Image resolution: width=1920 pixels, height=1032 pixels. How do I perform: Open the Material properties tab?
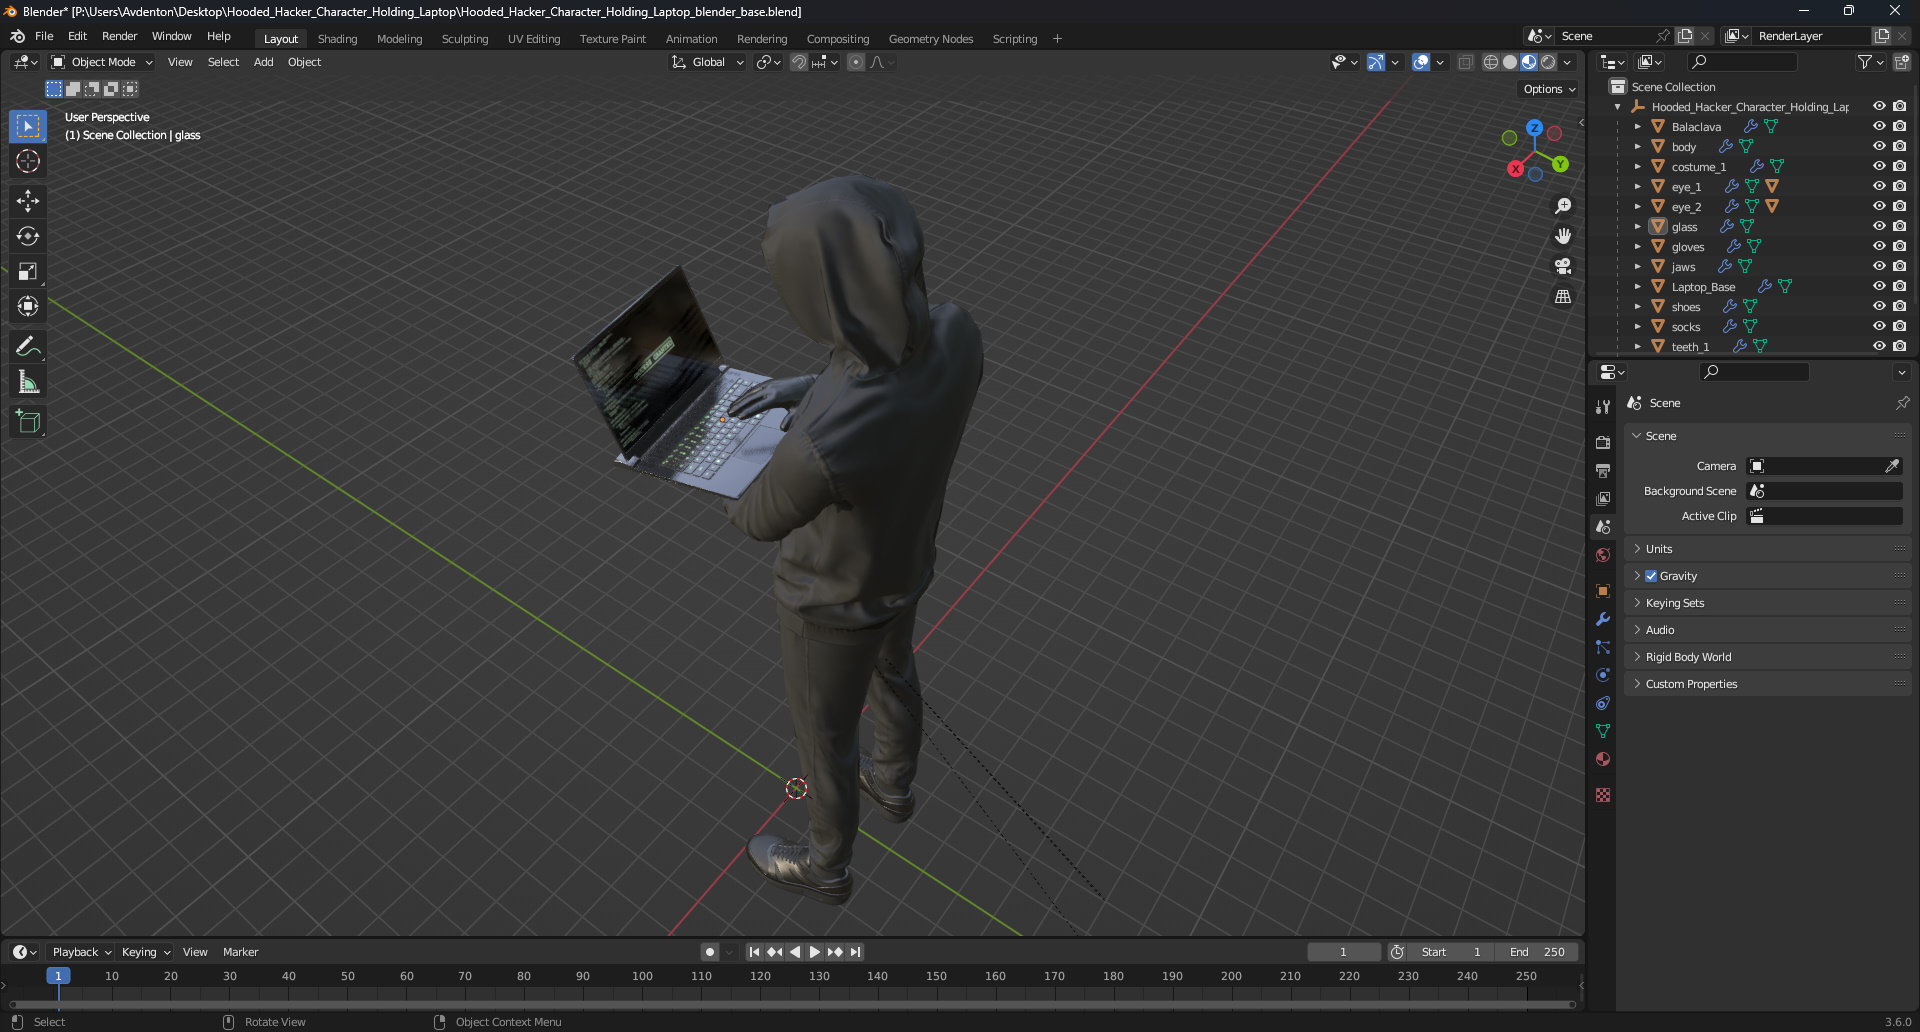1603,759
